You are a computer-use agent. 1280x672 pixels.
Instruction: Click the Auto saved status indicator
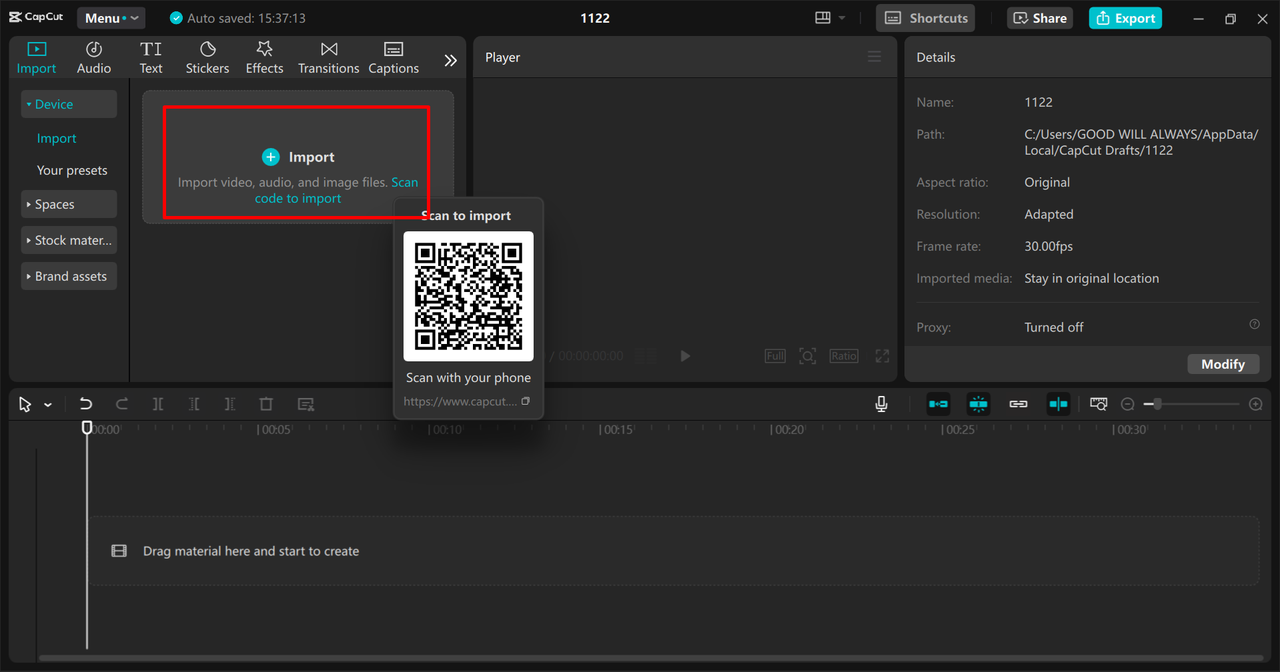click(238, 18)
